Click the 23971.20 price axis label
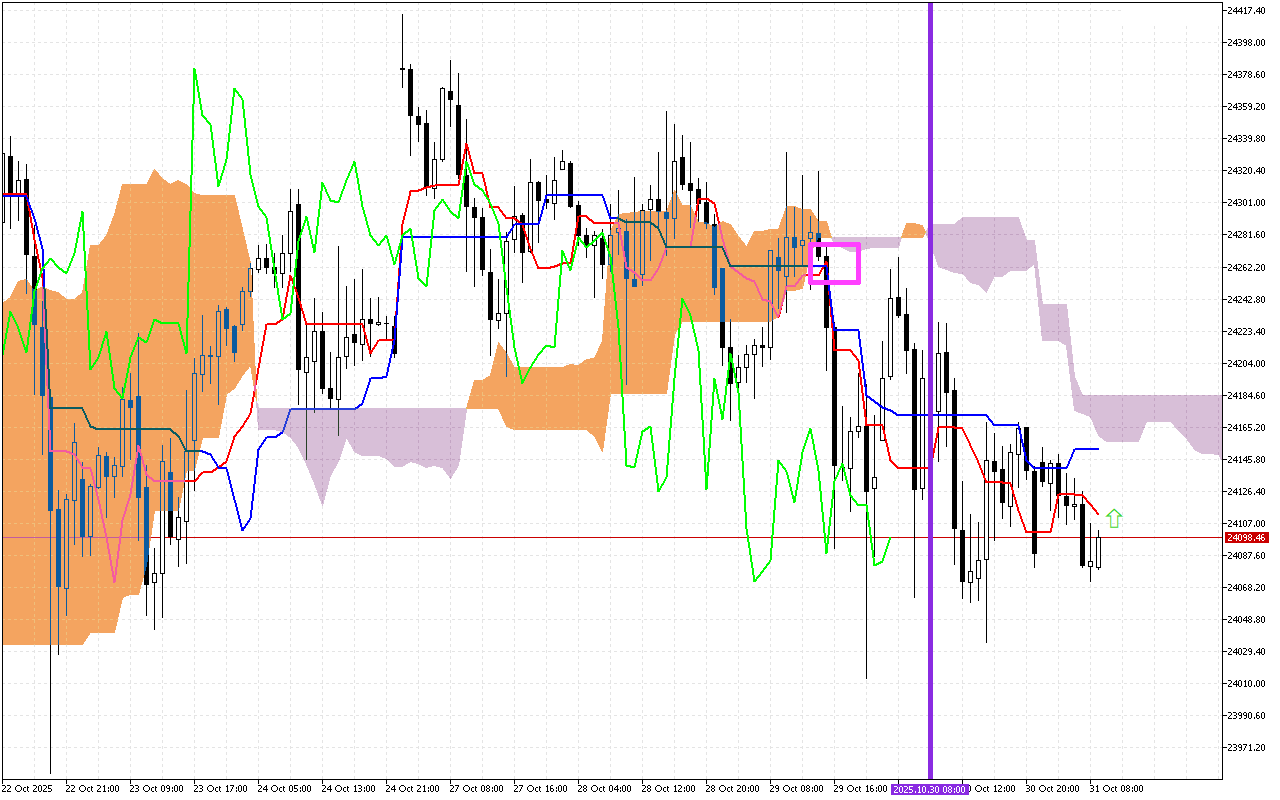This screenshot has height=800, width=1280. 1246,747
